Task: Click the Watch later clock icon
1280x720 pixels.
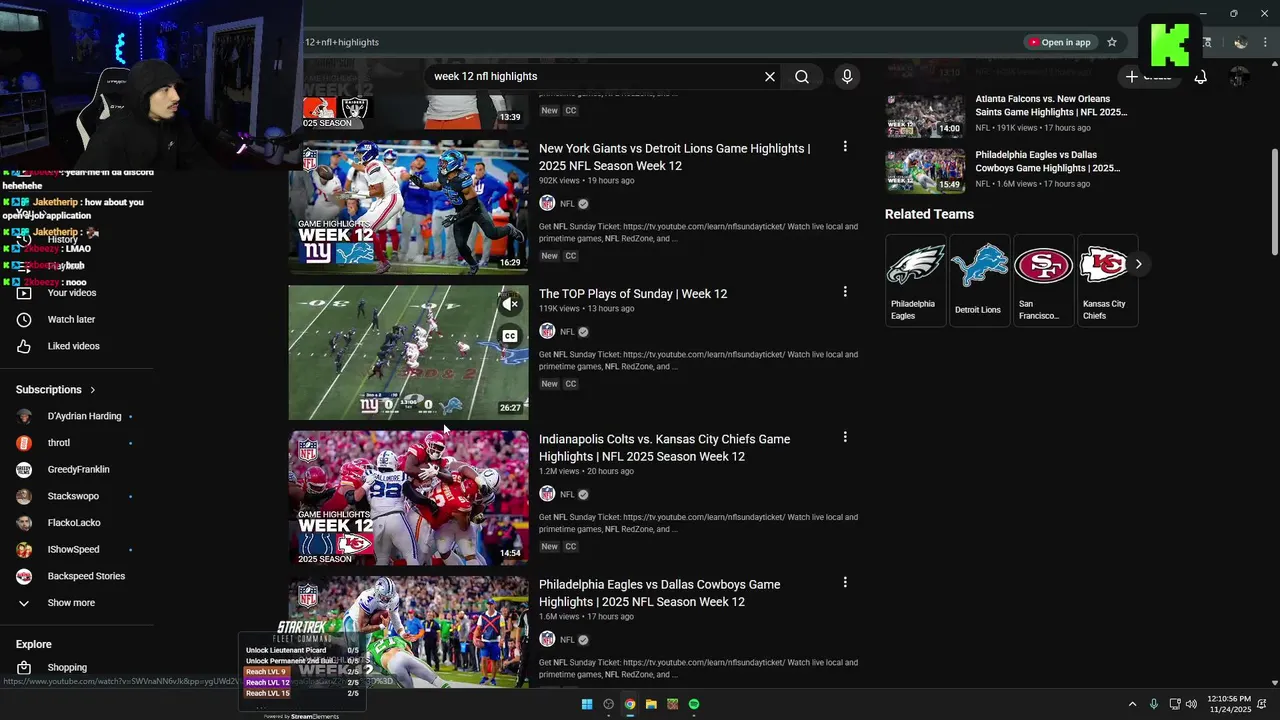Action: [24, 319]
